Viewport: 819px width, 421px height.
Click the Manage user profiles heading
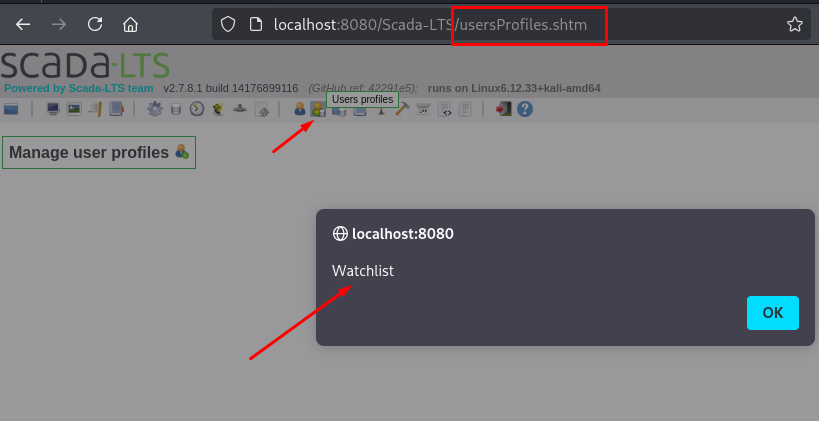(89, 153)
